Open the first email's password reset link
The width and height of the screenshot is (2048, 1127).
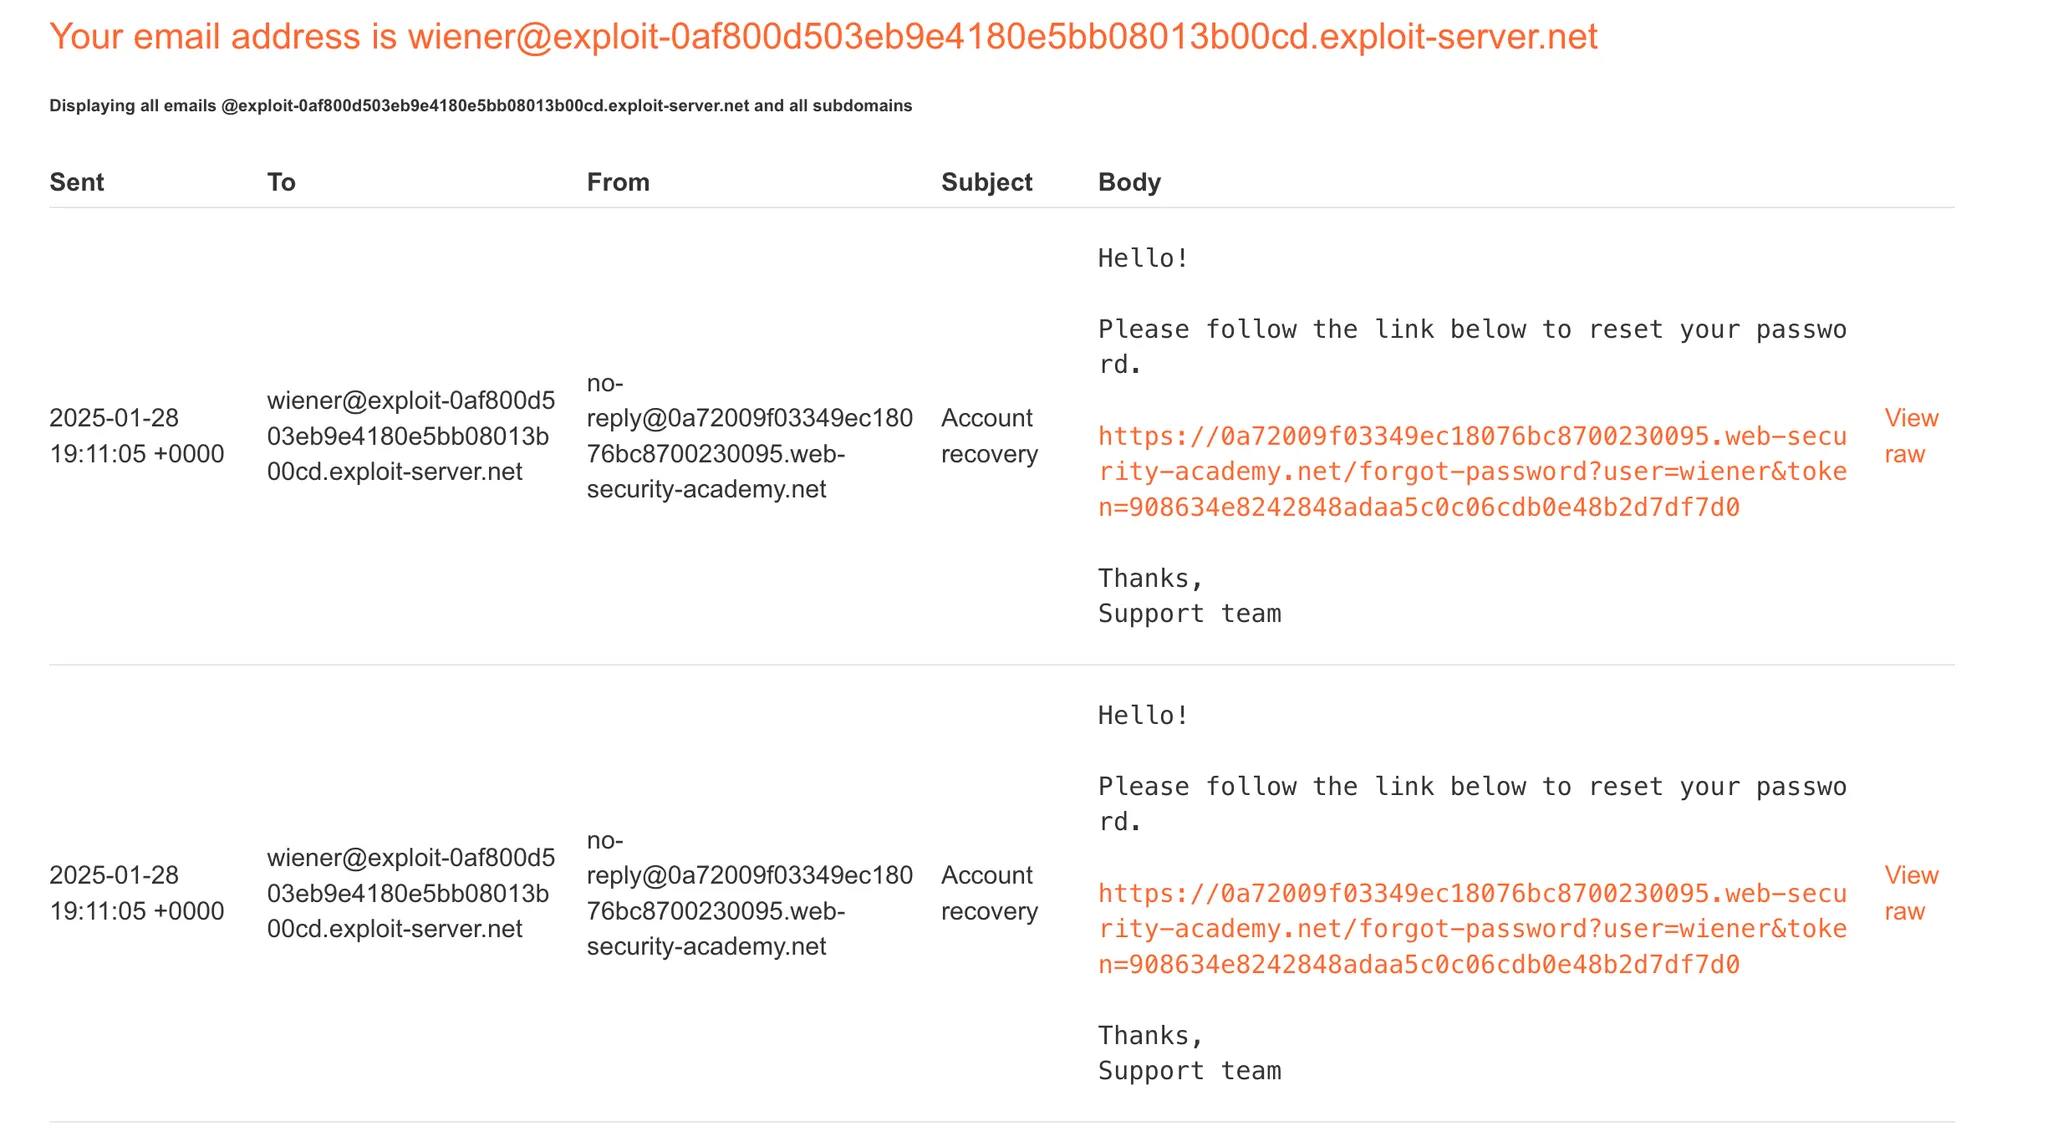1471,472
